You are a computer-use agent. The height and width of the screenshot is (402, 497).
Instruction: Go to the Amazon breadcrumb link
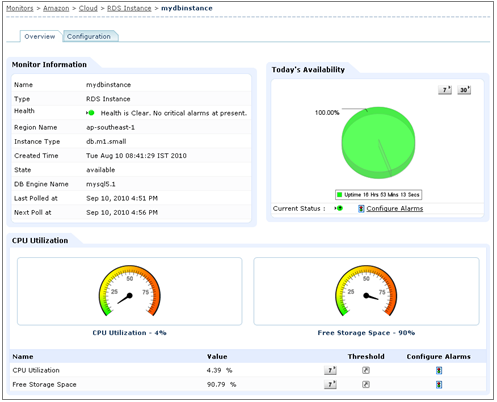[x=56, y=8]
